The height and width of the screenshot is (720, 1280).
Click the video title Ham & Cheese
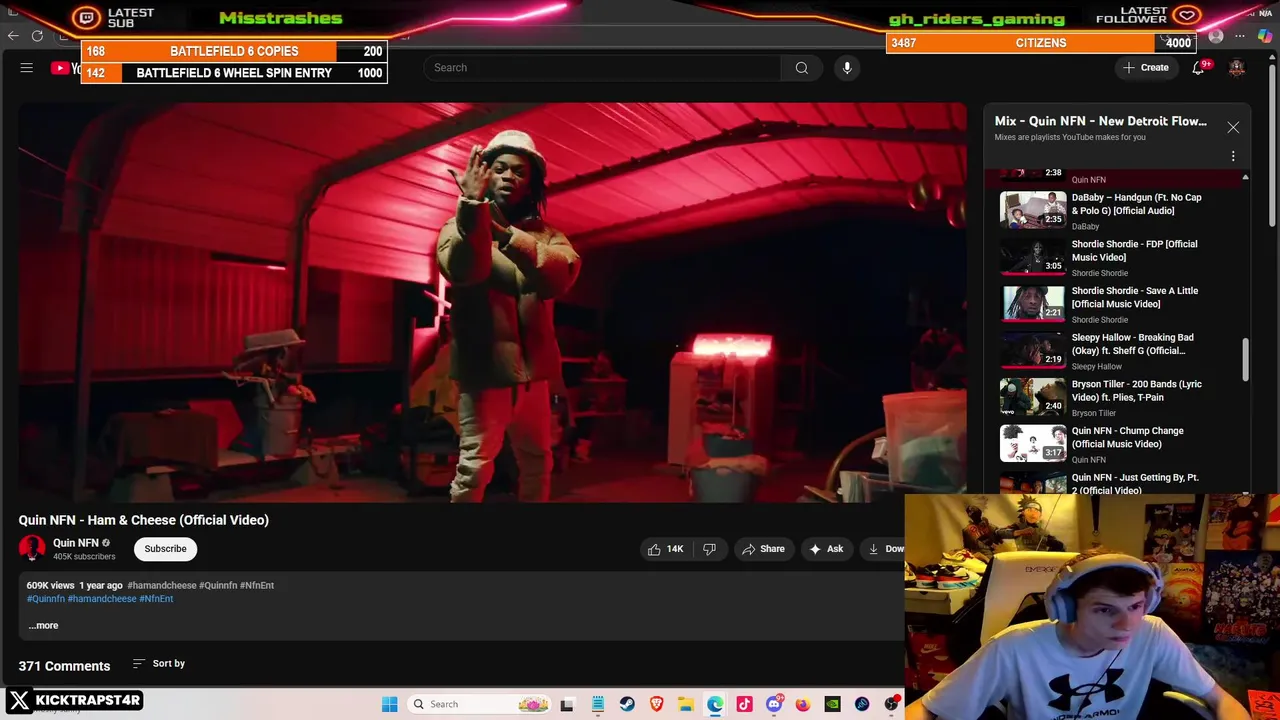pos(144,520)
